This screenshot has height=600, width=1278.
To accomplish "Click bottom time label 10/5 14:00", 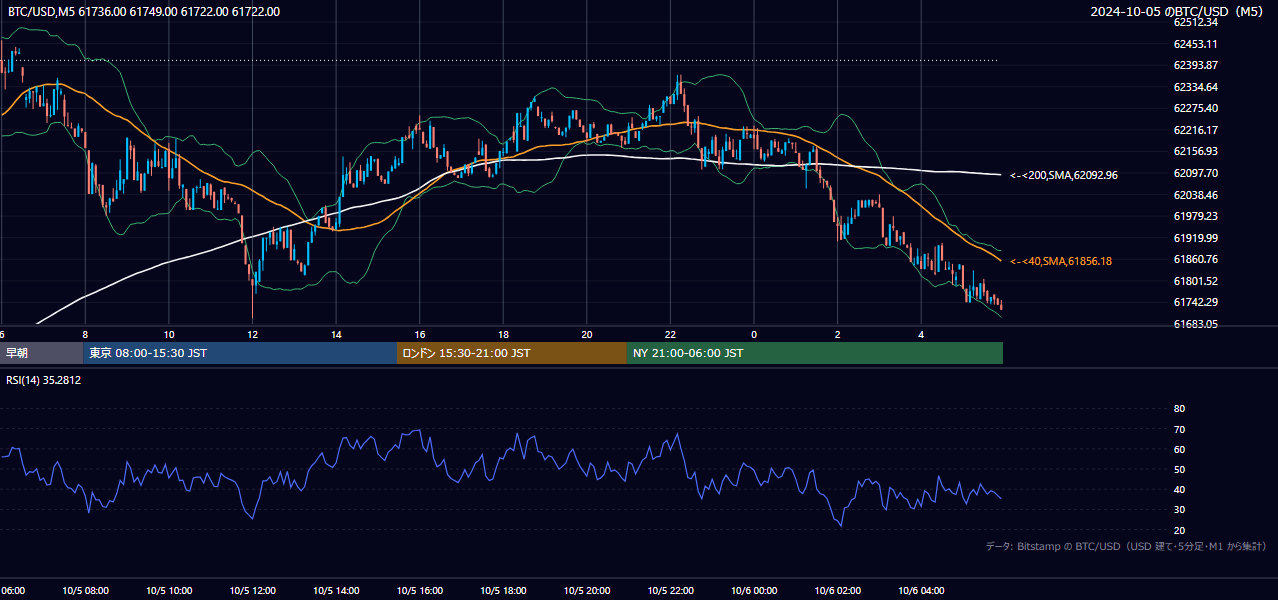I will pos(336,591).
